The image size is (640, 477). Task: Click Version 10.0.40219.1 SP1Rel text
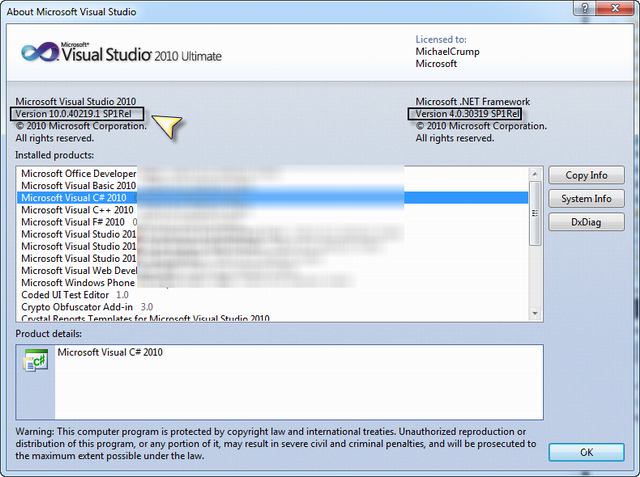(x=73, y=114)
